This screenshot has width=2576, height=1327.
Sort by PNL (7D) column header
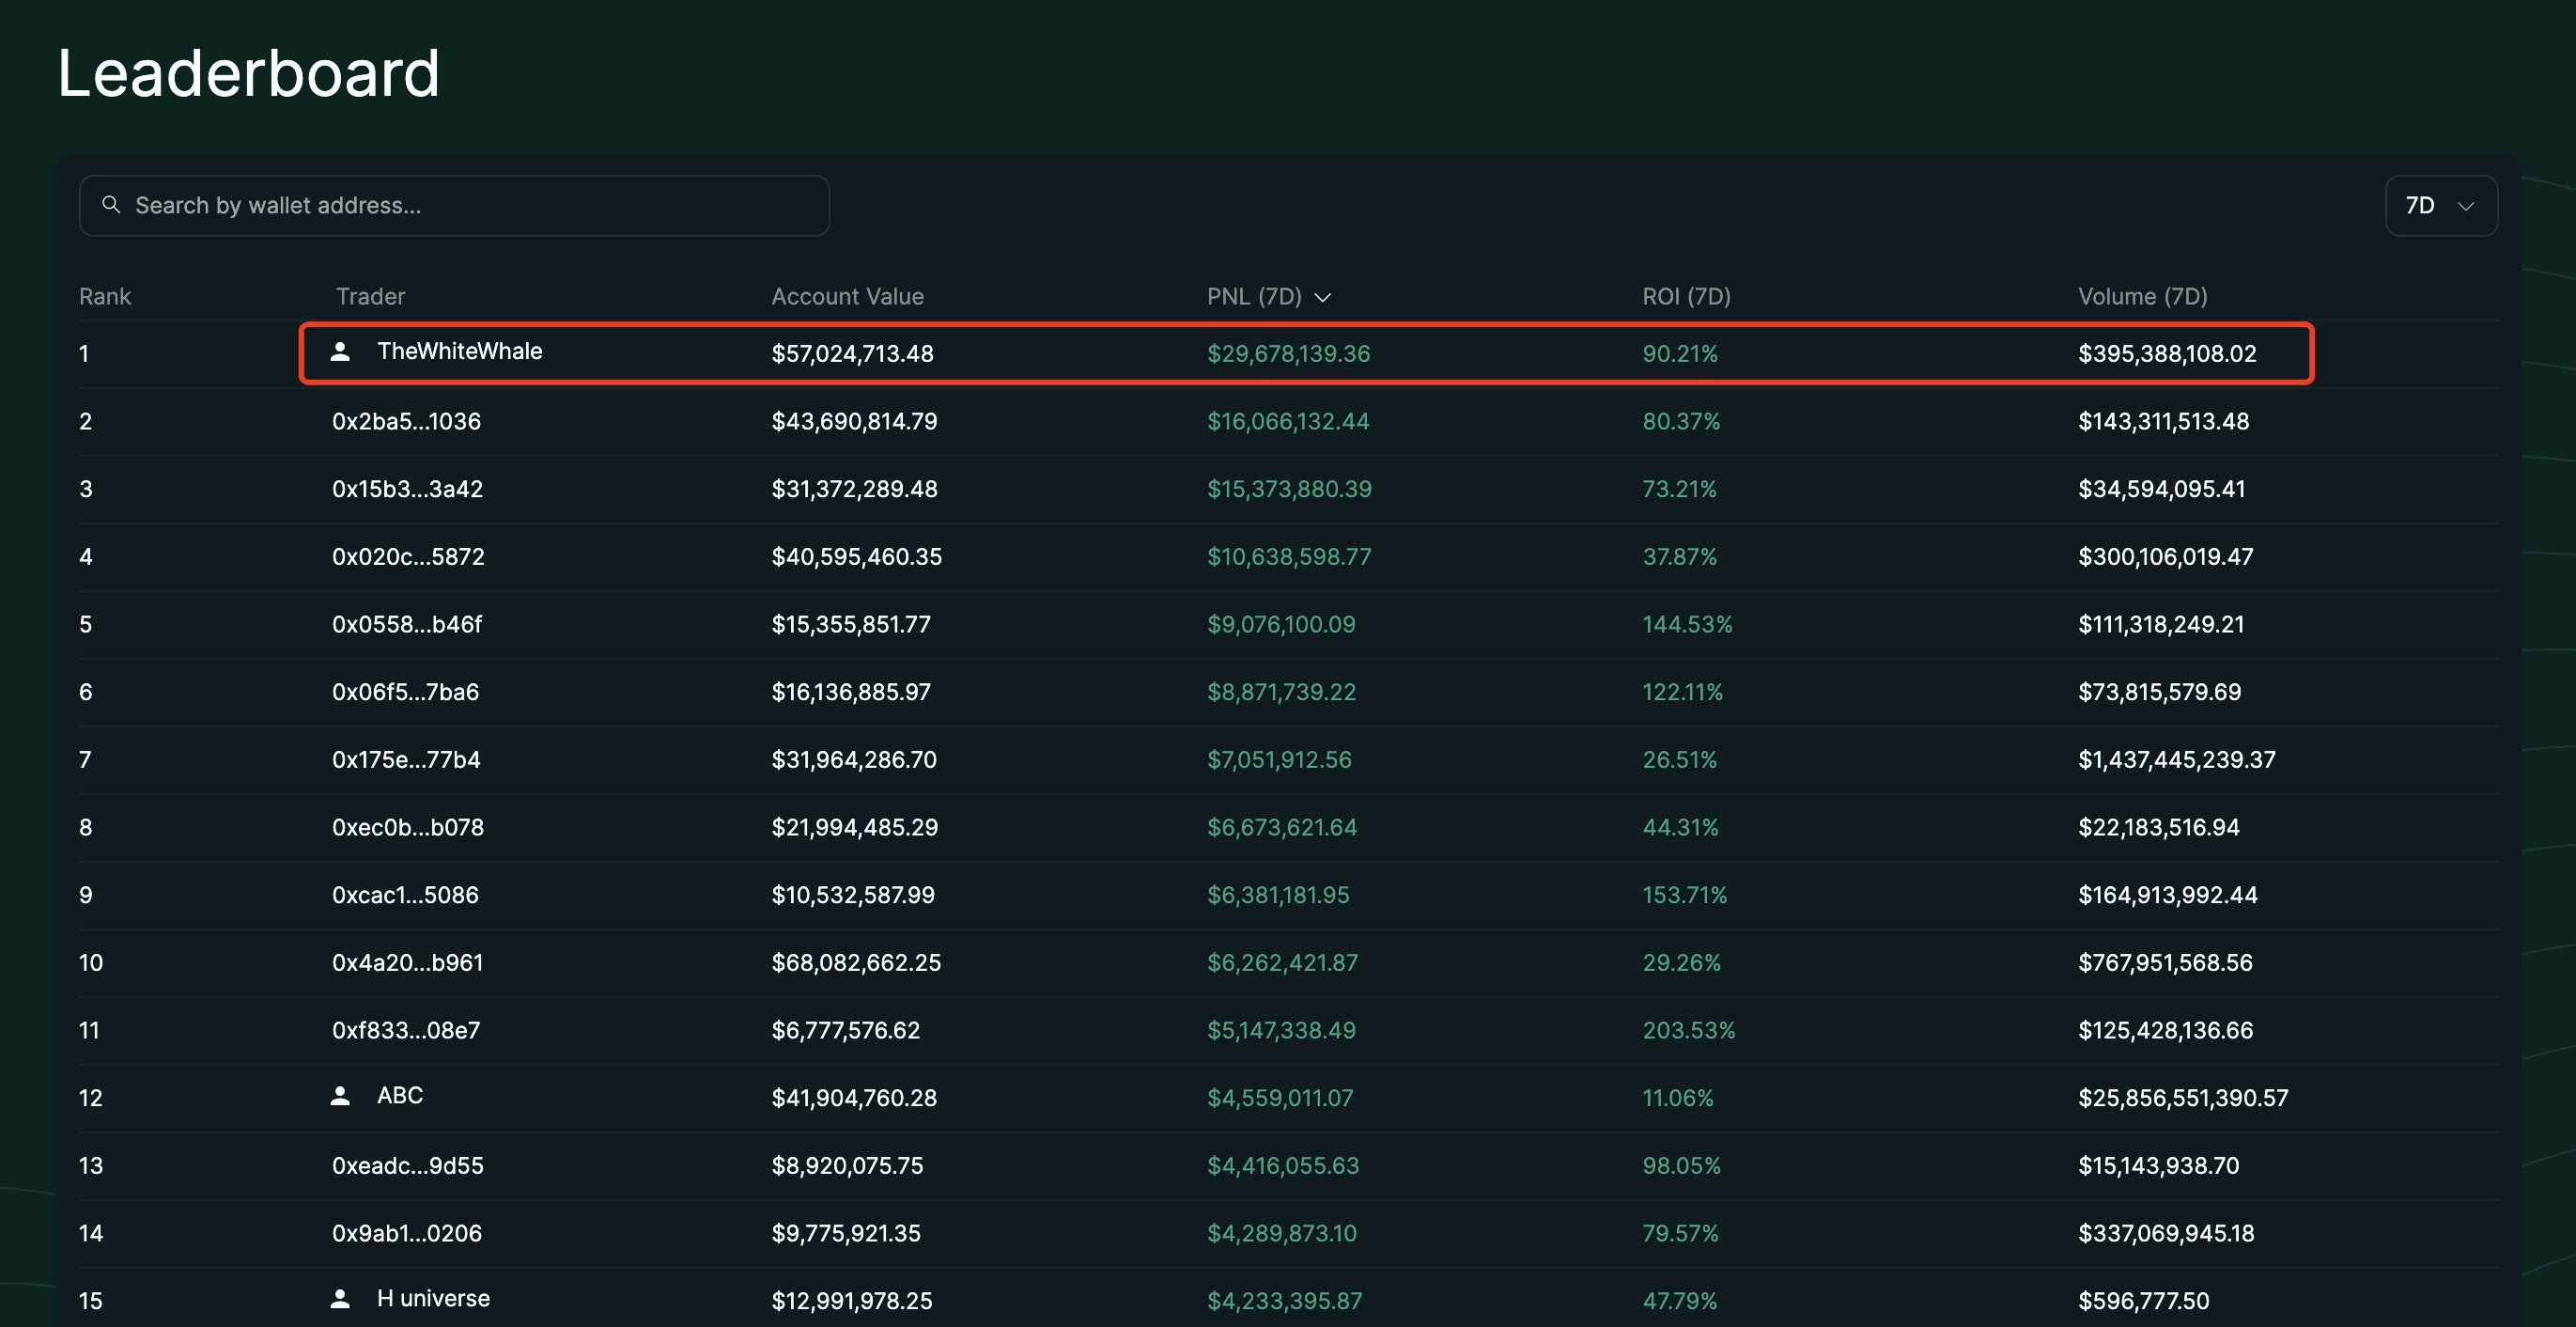[1254, 297]
